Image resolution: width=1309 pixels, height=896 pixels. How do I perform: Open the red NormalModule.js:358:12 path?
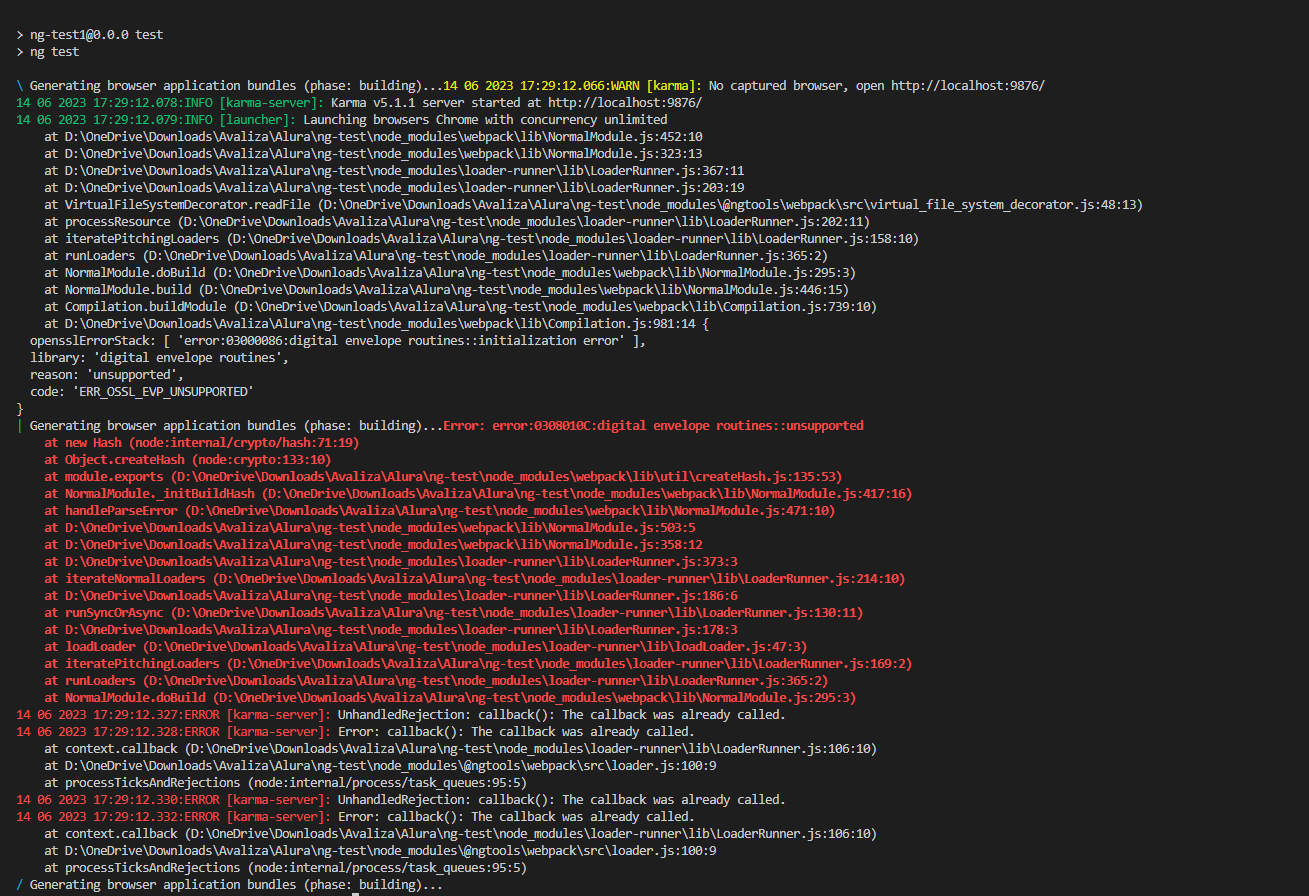coord(384,545)
